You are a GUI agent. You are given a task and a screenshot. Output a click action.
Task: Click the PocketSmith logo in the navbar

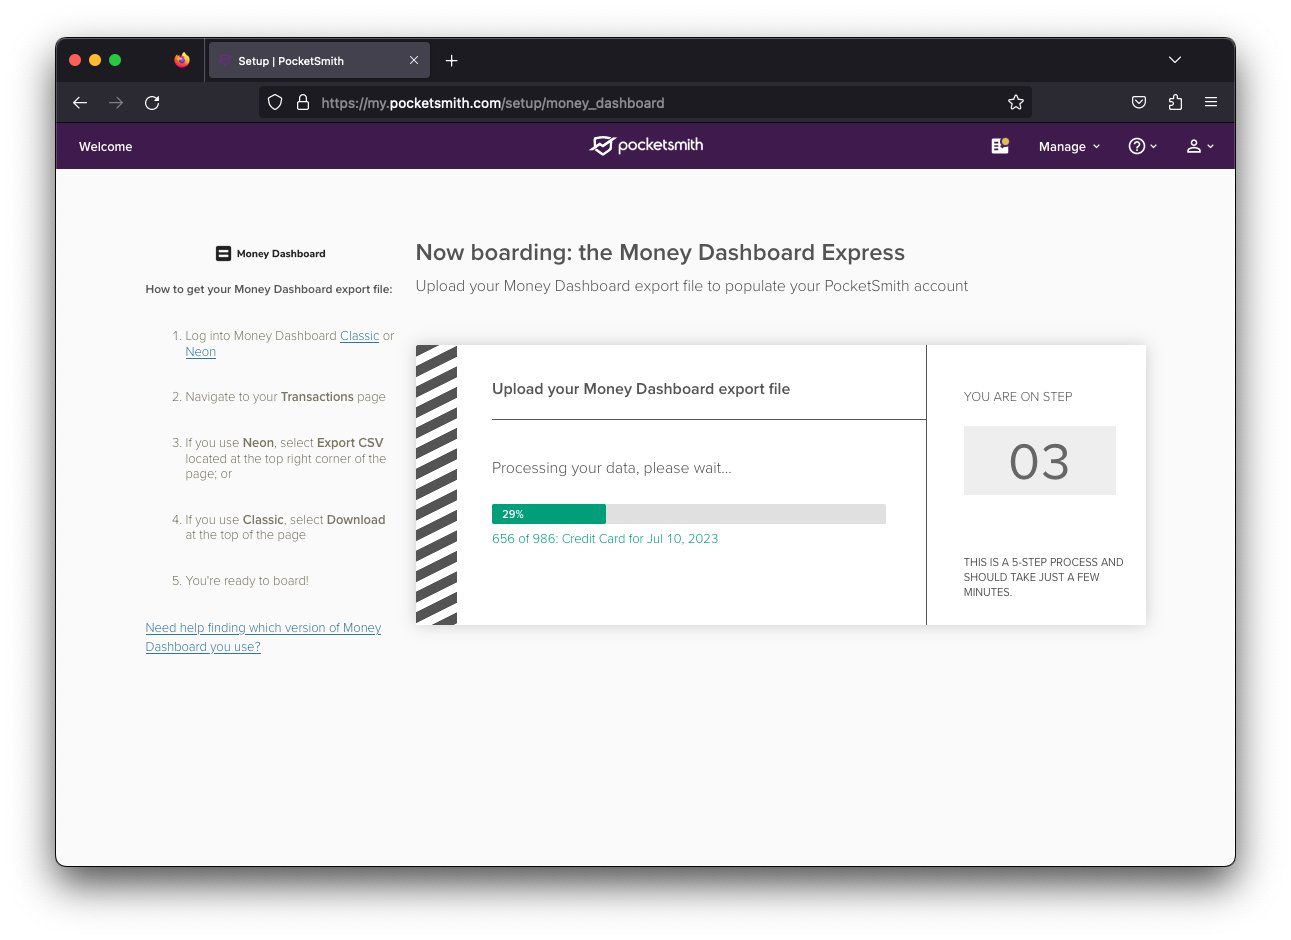[x=646, y=145]
